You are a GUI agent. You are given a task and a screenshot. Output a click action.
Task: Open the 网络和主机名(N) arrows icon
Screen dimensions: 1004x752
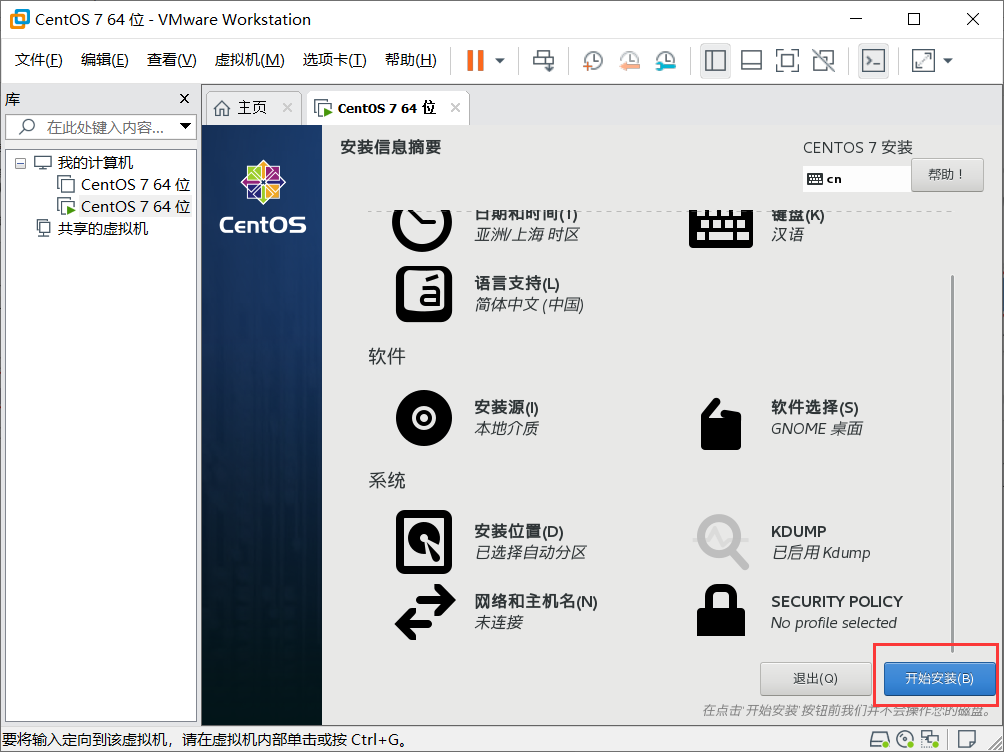pyautogui.click(x=425, y=612)
